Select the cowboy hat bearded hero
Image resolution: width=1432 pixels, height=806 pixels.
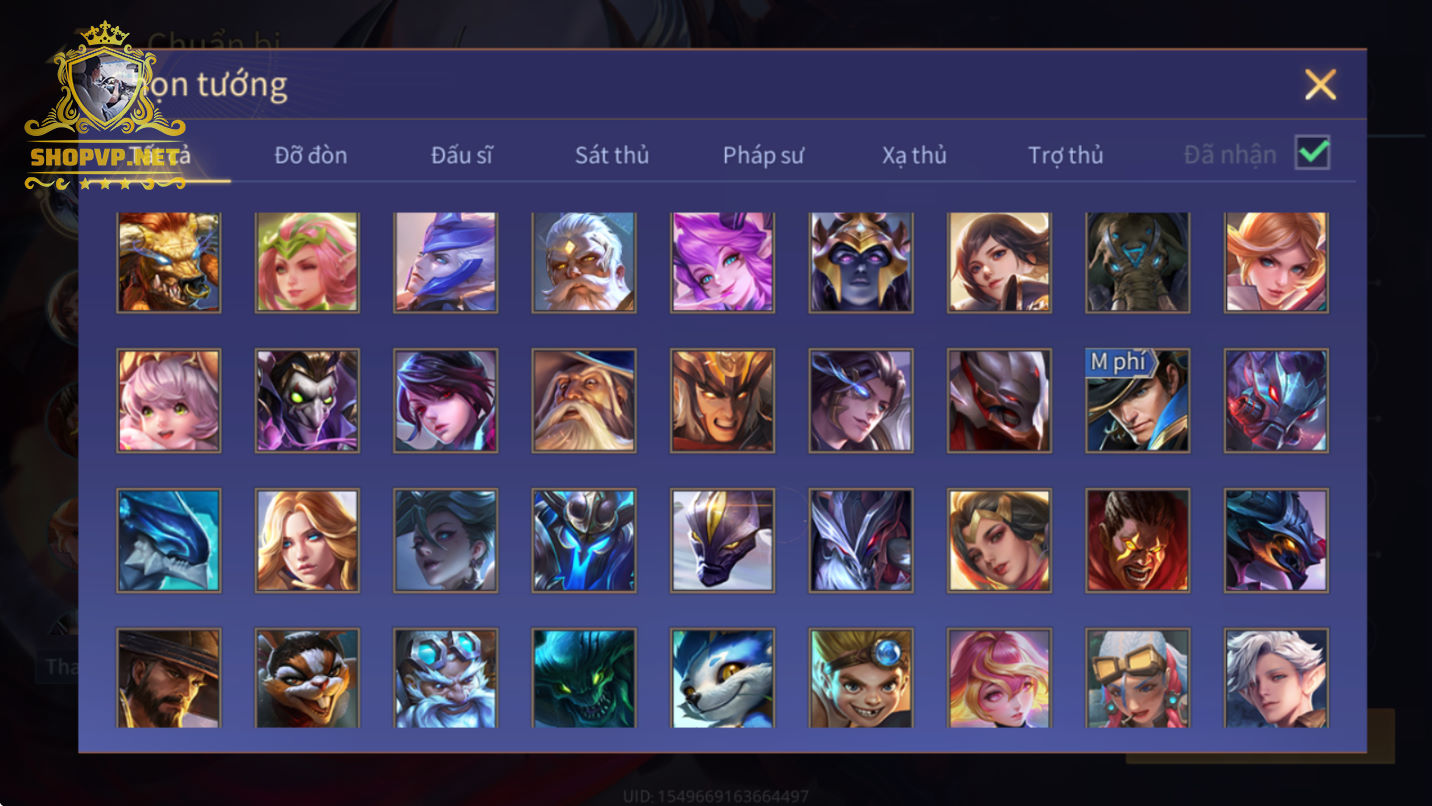(x=168, y=678)
